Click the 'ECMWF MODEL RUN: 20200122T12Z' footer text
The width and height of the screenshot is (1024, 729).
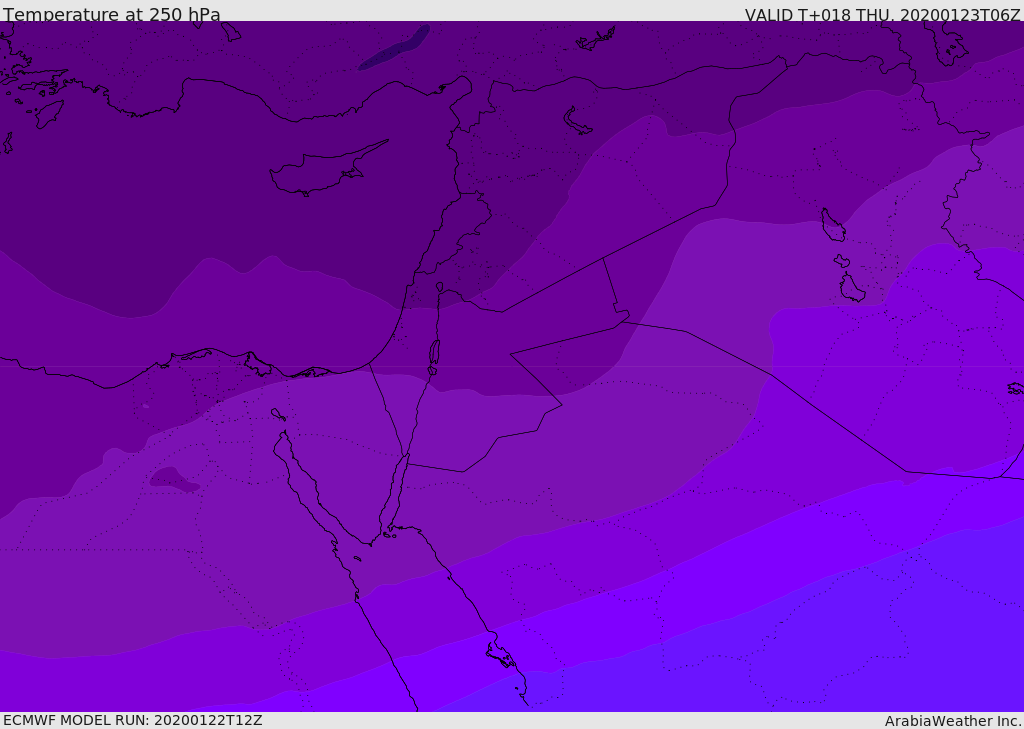(133, 721)
